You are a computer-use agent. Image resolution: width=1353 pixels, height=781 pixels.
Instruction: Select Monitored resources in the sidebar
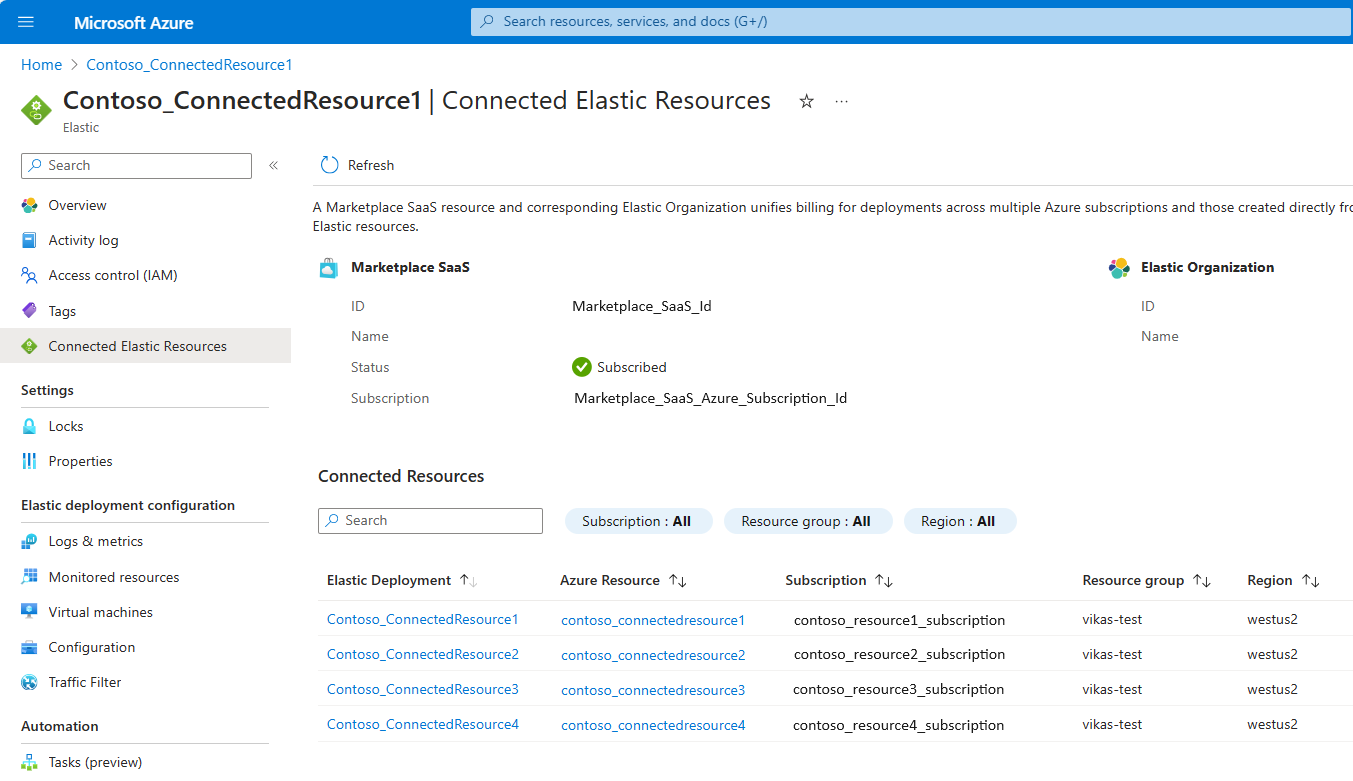pyautogui.click(x=114, y=577)
